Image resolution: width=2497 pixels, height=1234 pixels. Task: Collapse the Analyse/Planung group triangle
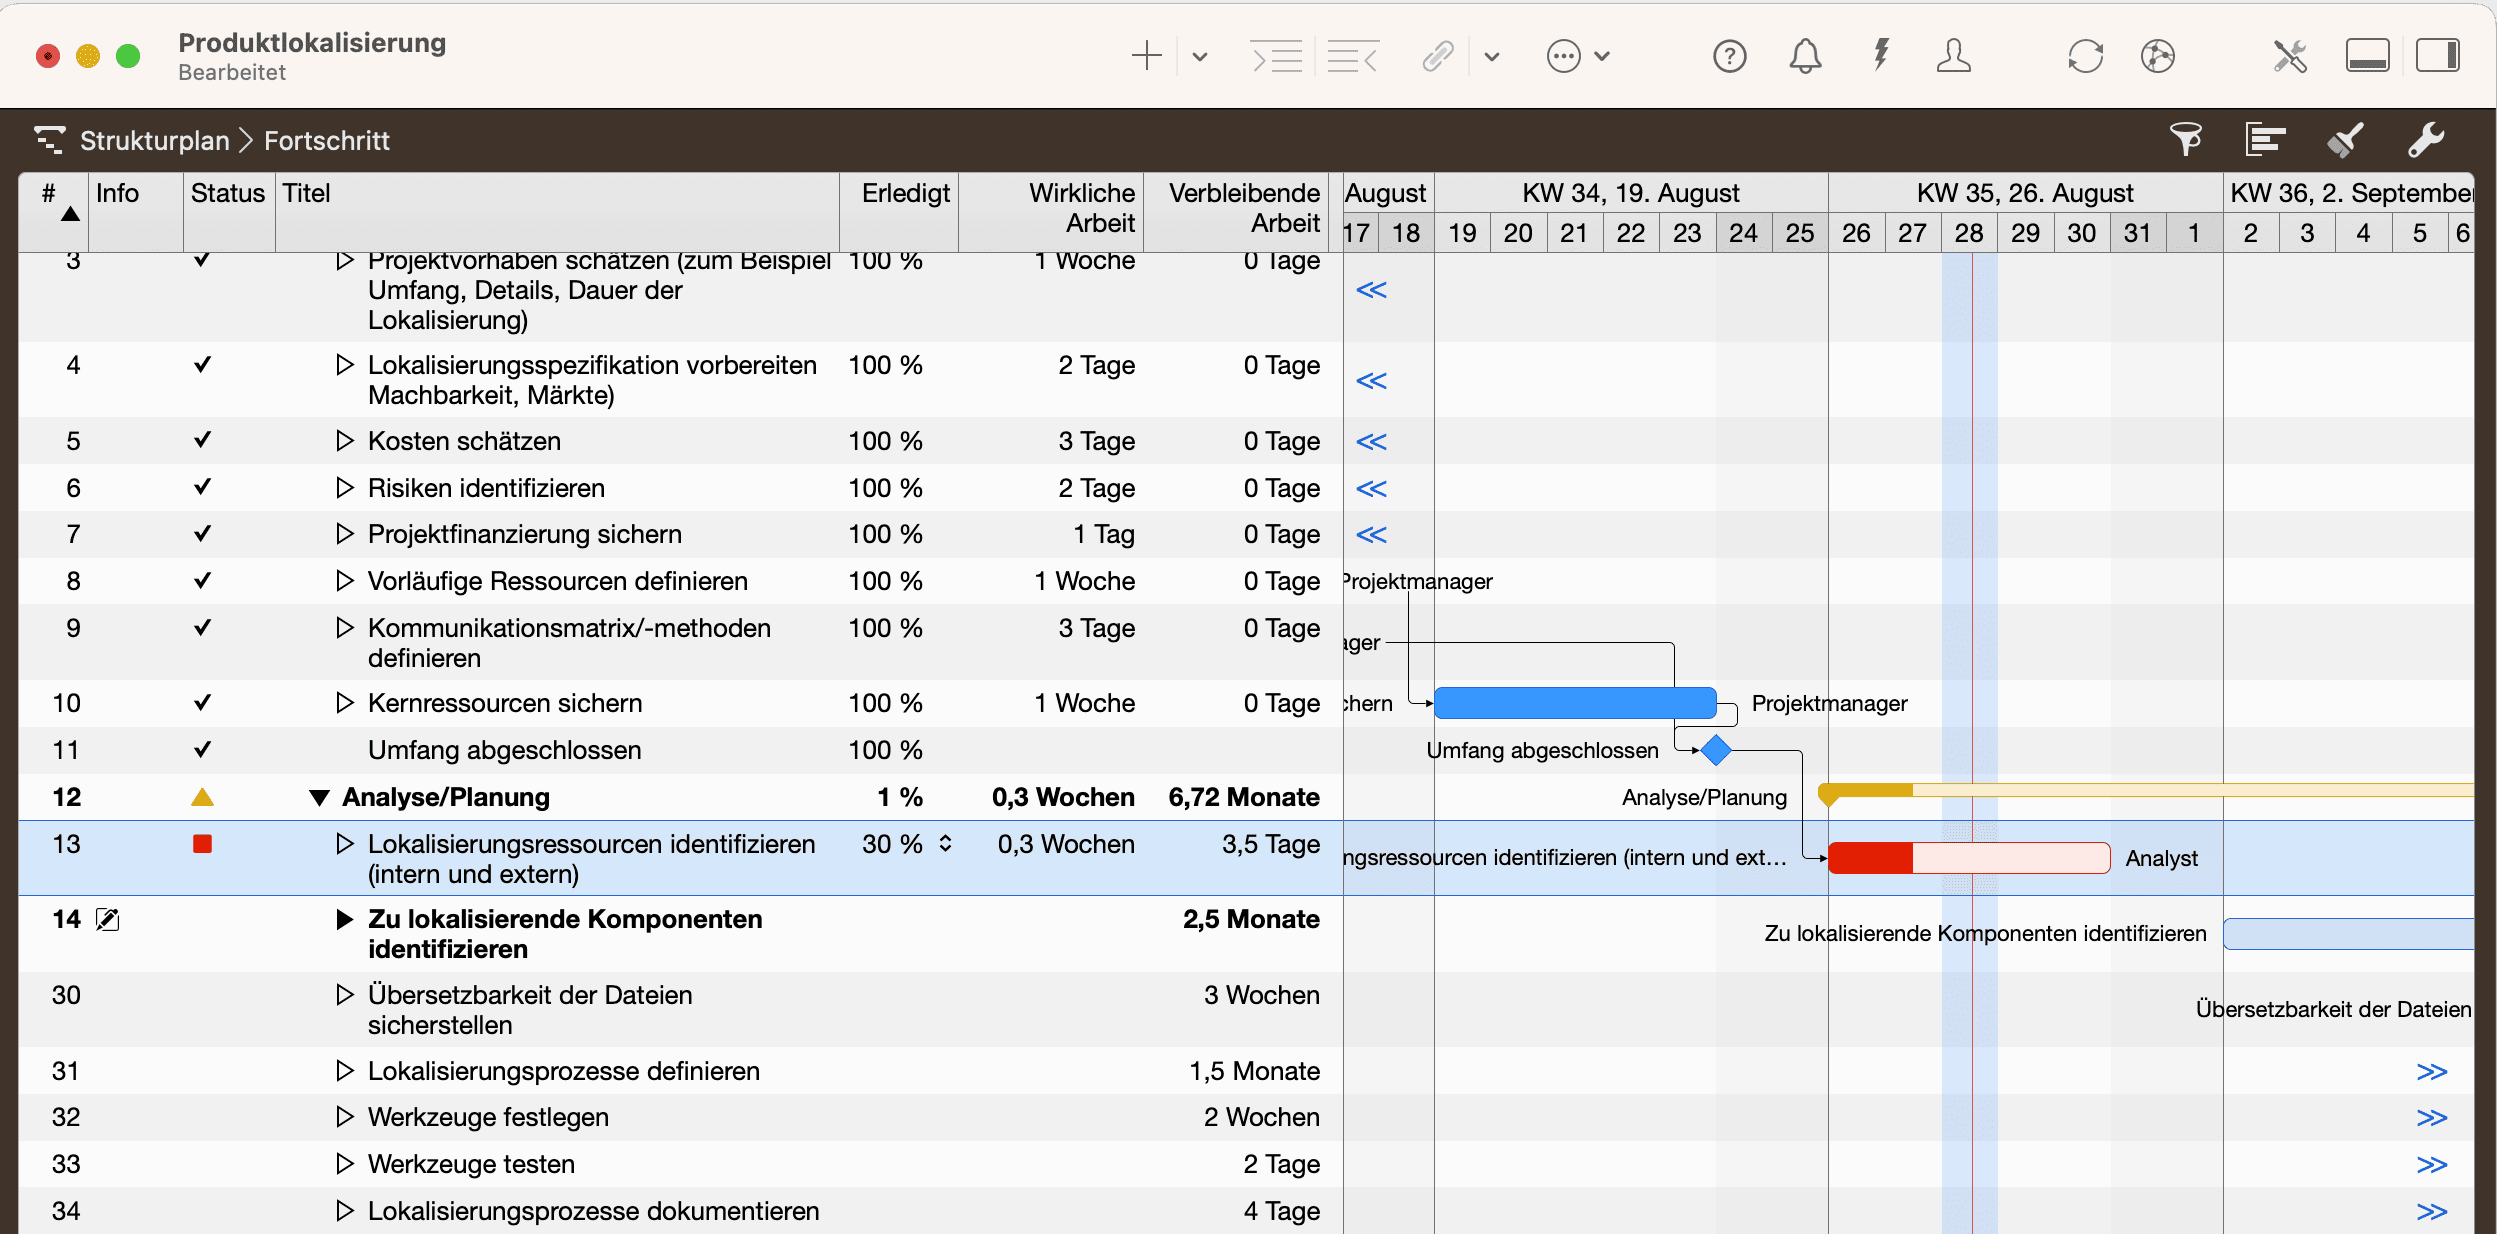click(318, 797)
